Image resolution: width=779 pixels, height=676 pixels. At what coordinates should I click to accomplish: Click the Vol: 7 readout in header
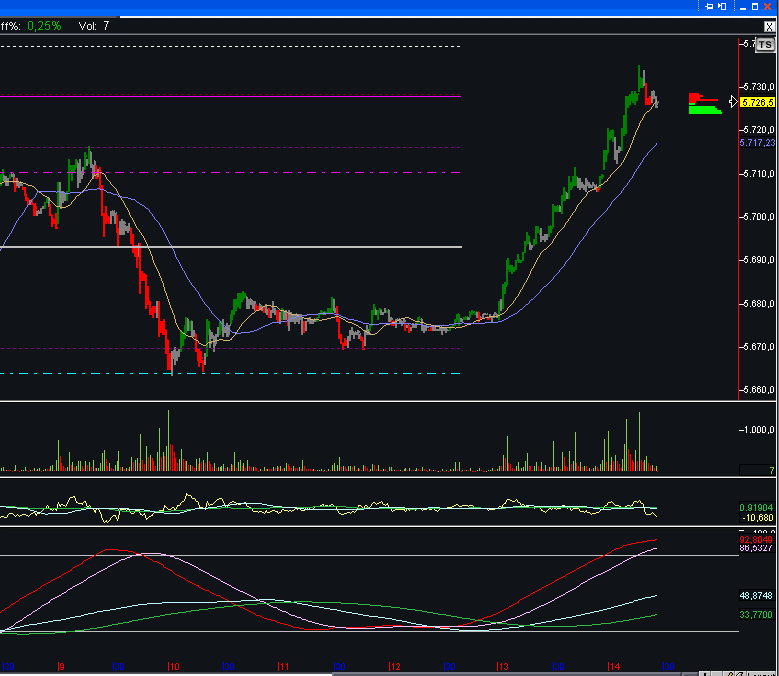(94, 26)
